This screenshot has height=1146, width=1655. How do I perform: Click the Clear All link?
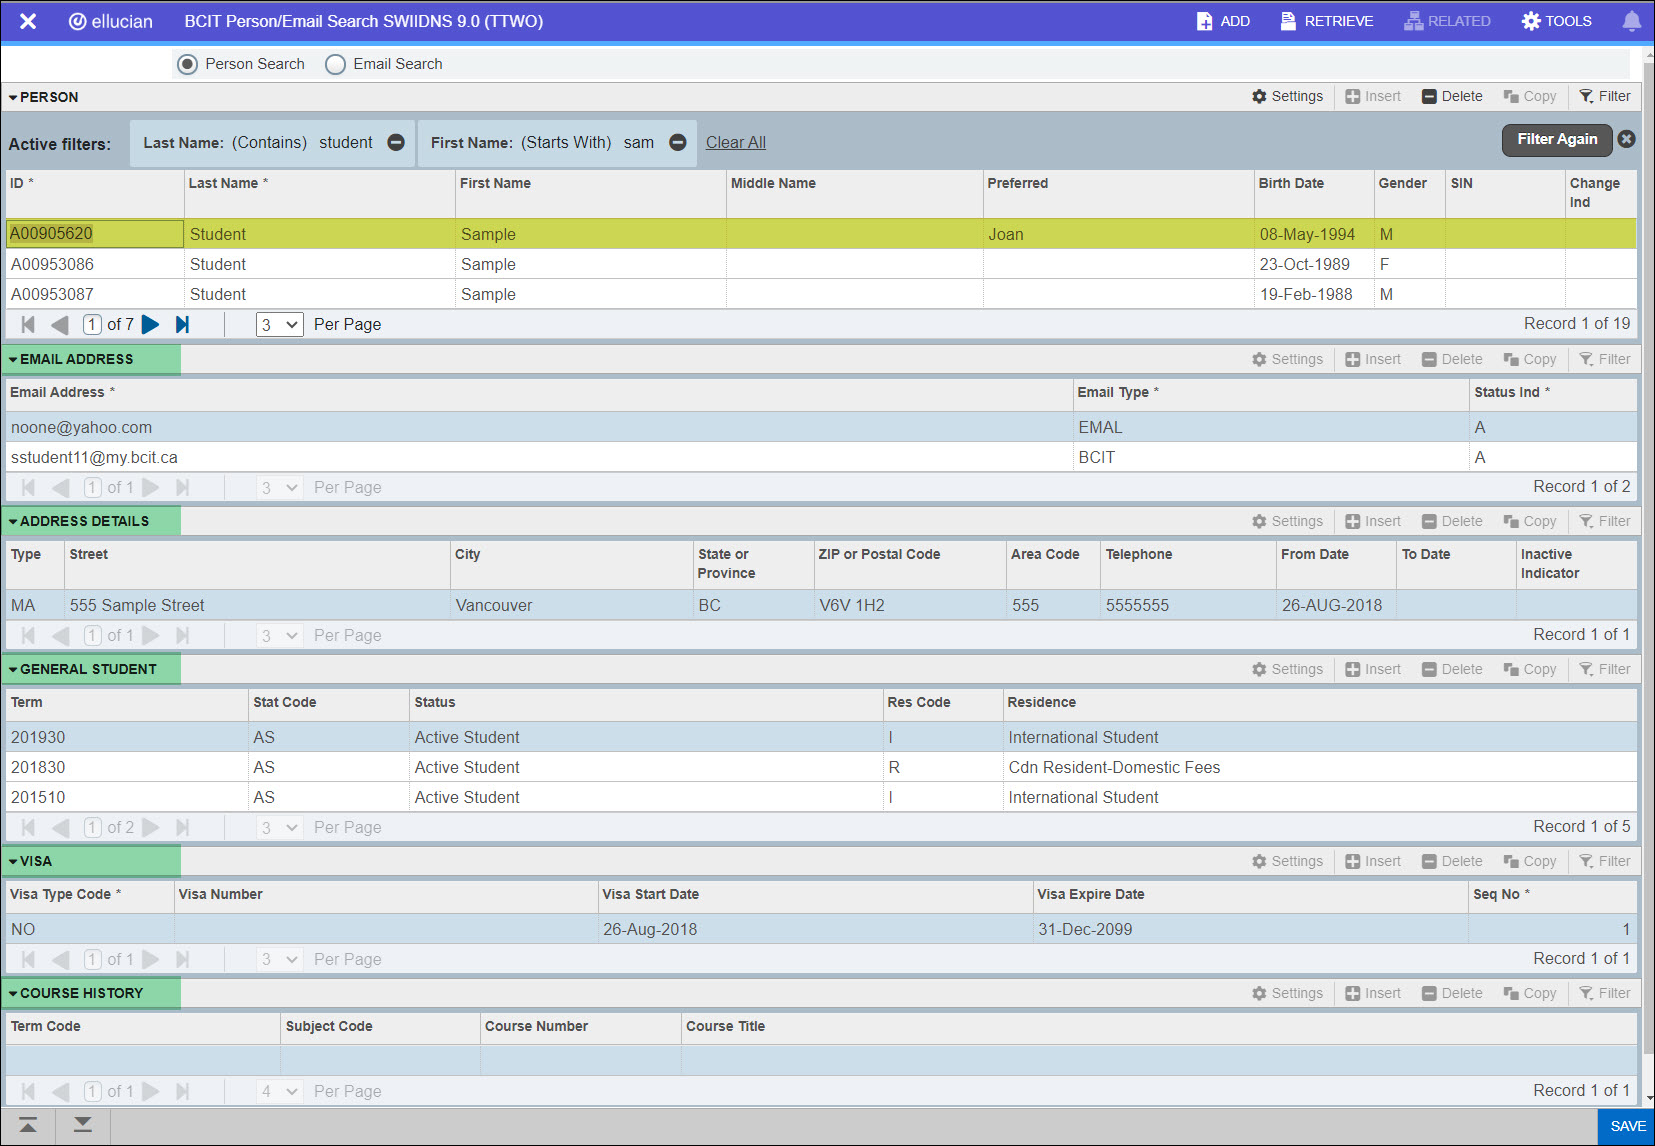(735, 142)
